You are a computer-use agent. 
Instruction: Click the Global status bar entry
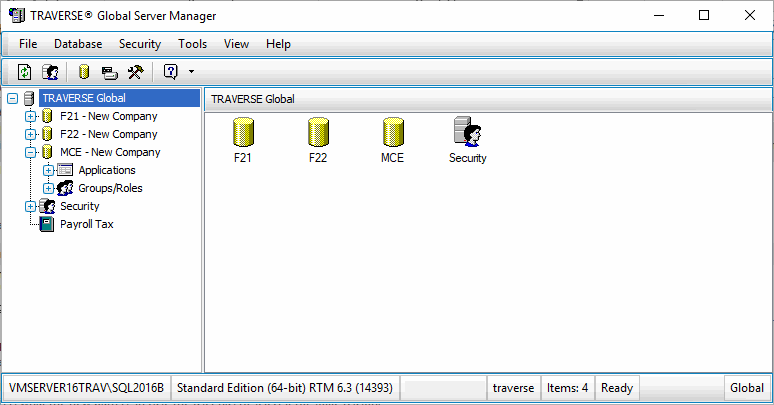click(x=747, y=388)
